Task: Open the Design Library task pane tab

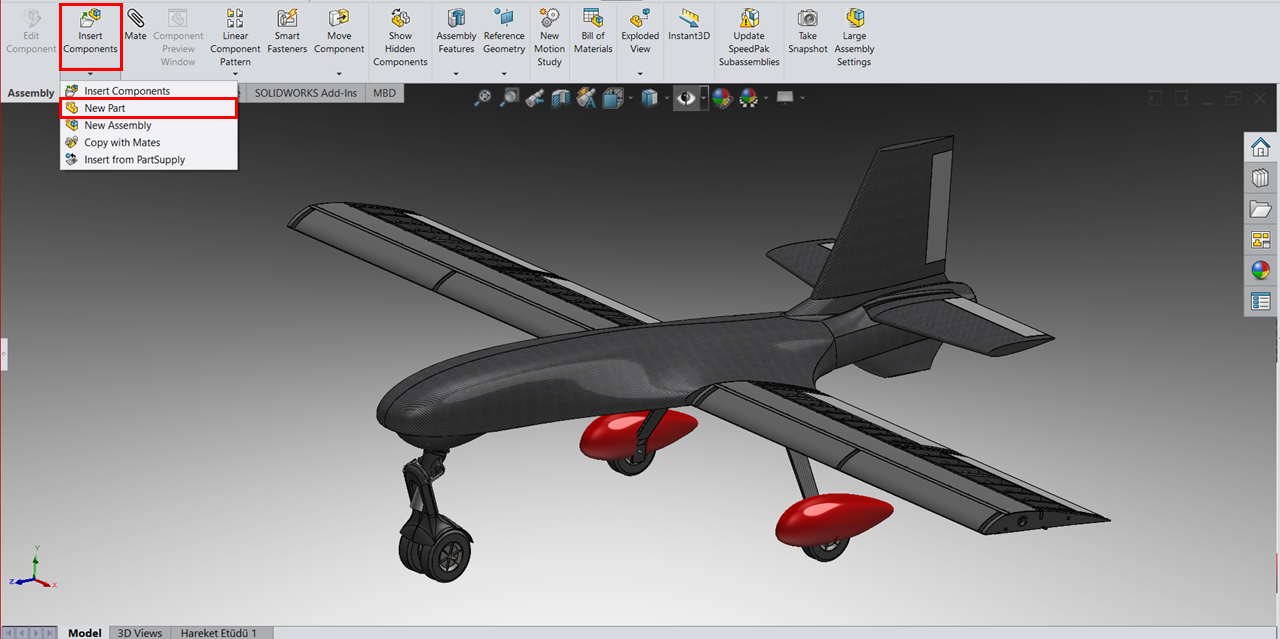Action: coord(1260,179)
